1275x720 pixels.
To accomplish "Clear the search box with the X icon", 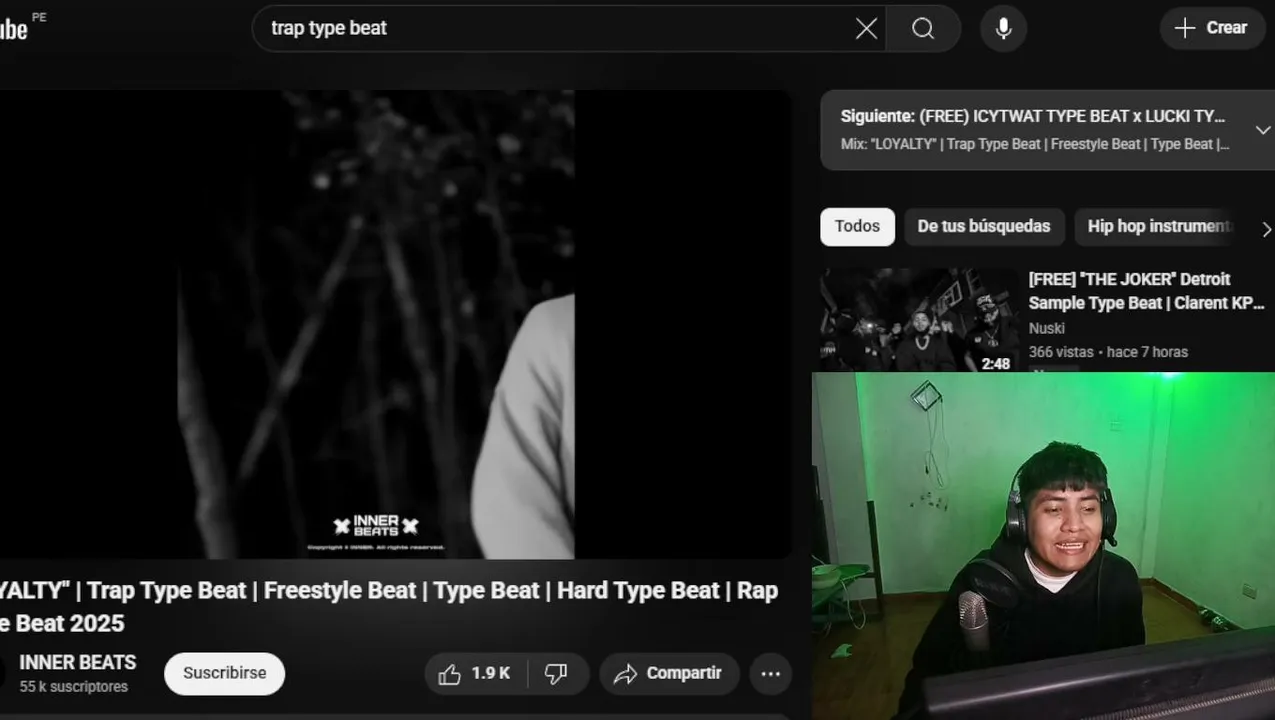I will pyautogui.click(x=866, y=28).
